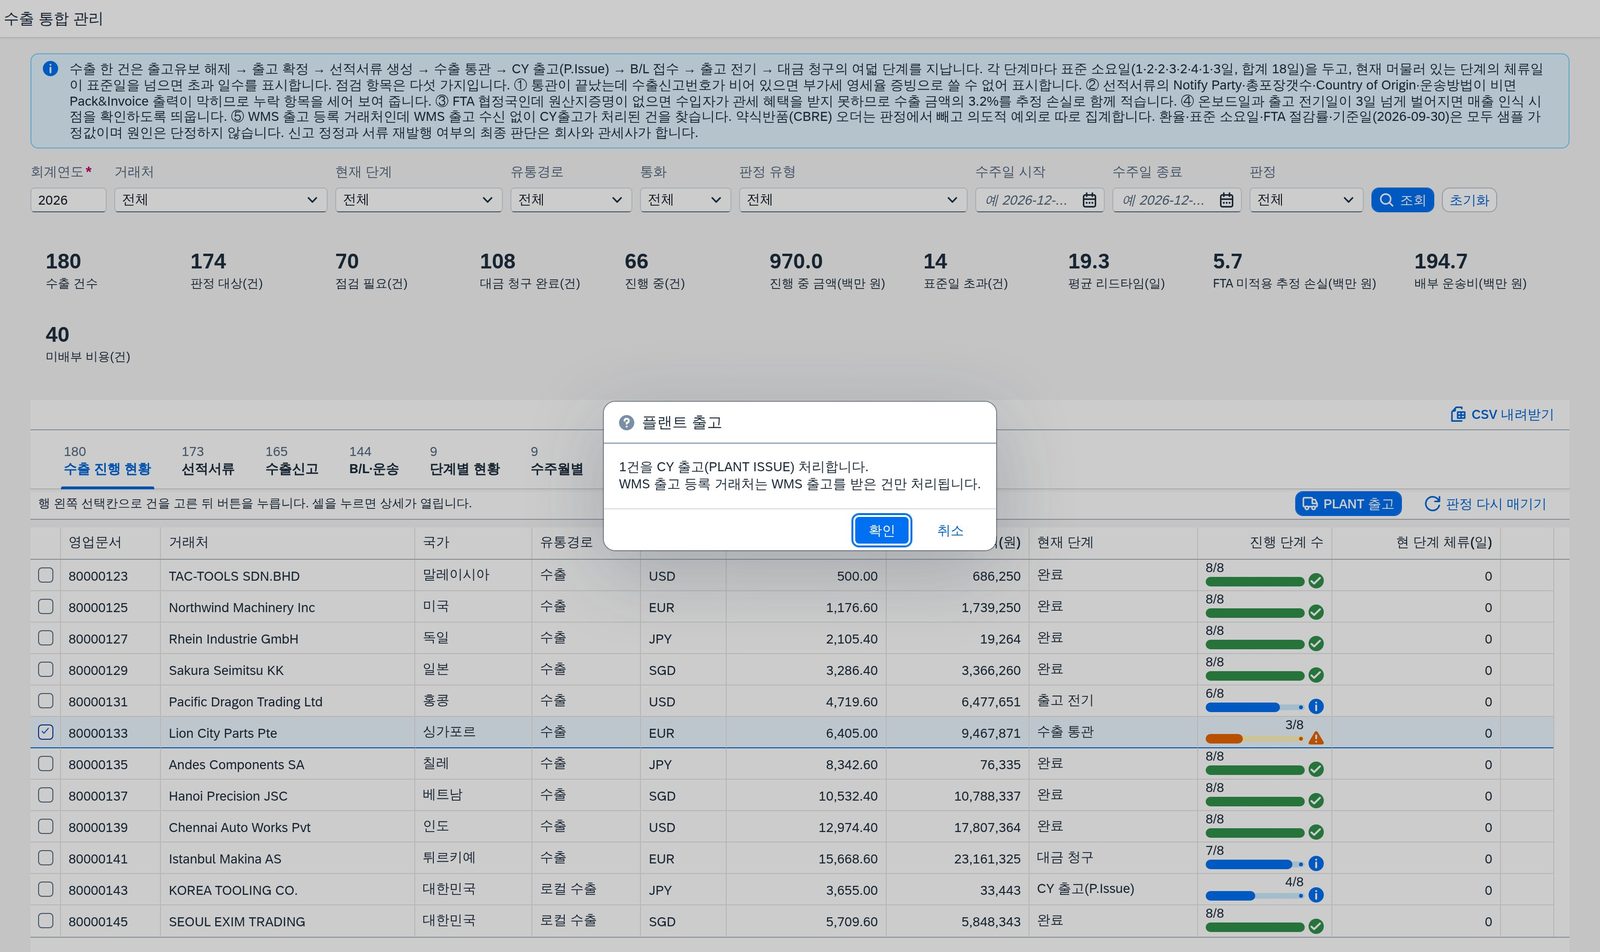
Task: Select checkbox for SEOUL EXIM TRADING row
Action: [46, 920]
